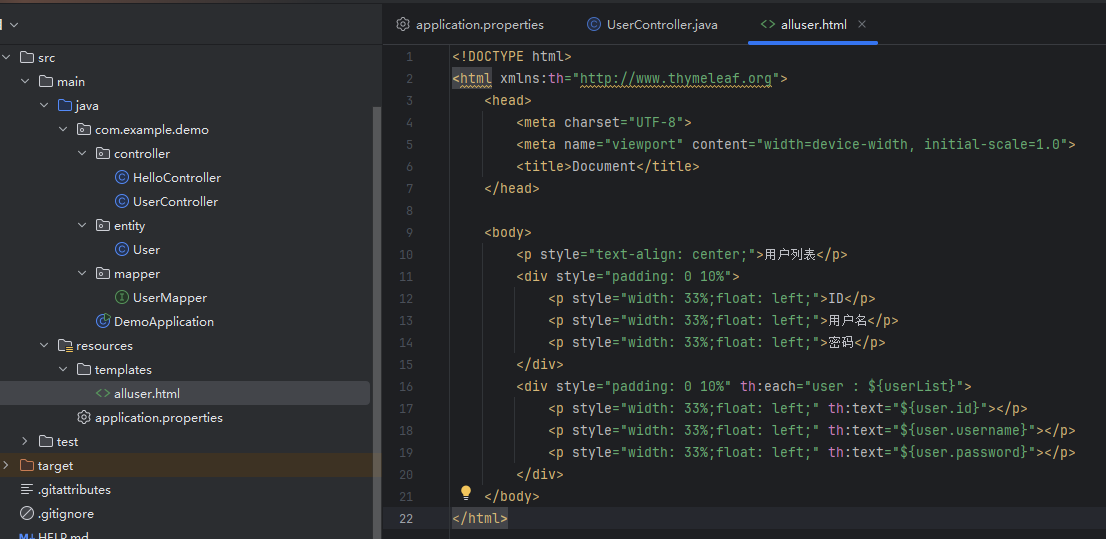Viewport: 1106px width, 539px height.
Task: Open the thymeleaf.org namespace URL link
Action: pyautogui.click(x=676, y=78)
